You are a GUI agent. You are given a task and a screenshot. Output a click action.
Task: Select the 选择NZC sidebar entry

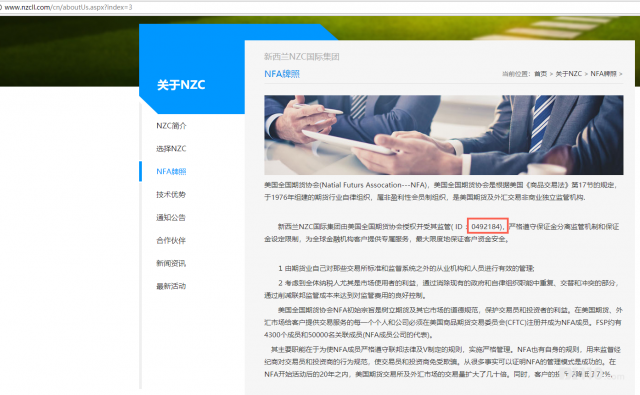pos(171,149)
